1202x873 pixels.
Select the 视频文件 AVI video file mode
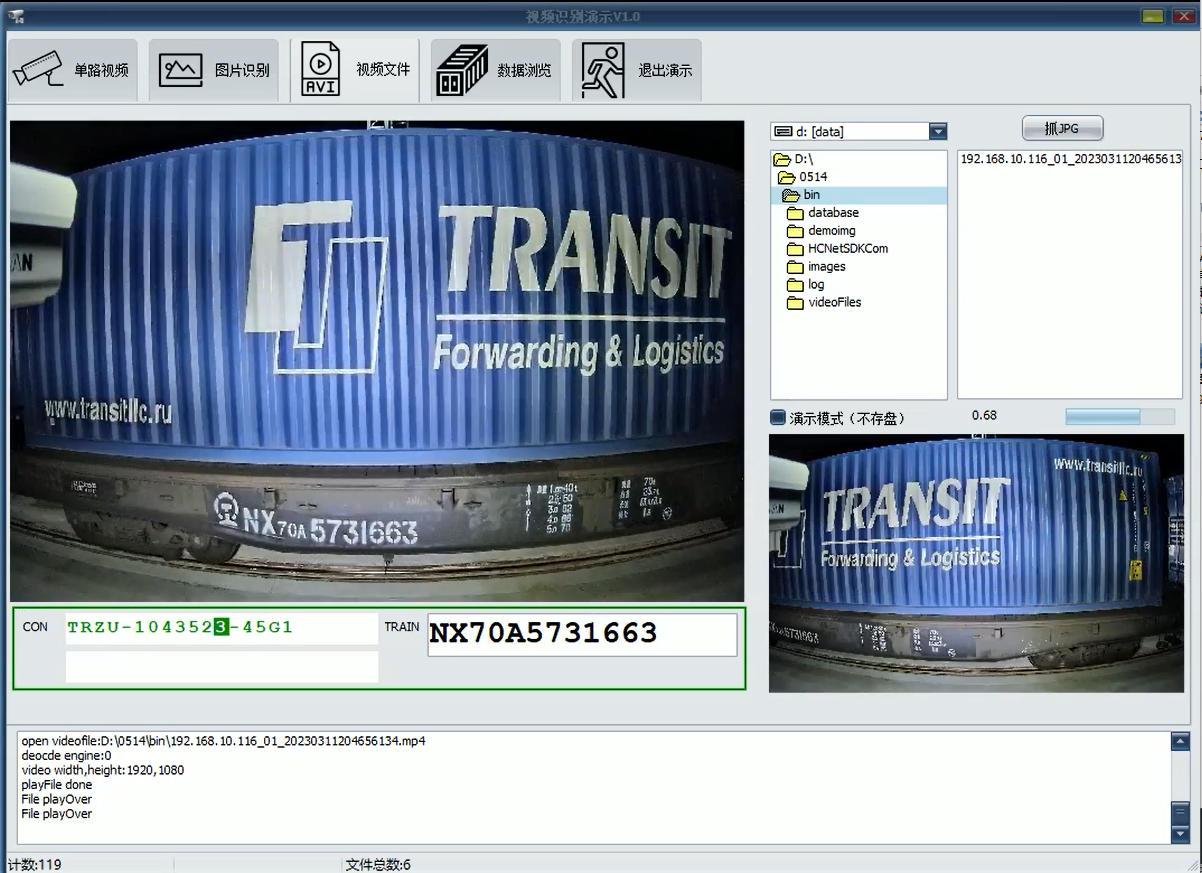pos(355,70)
